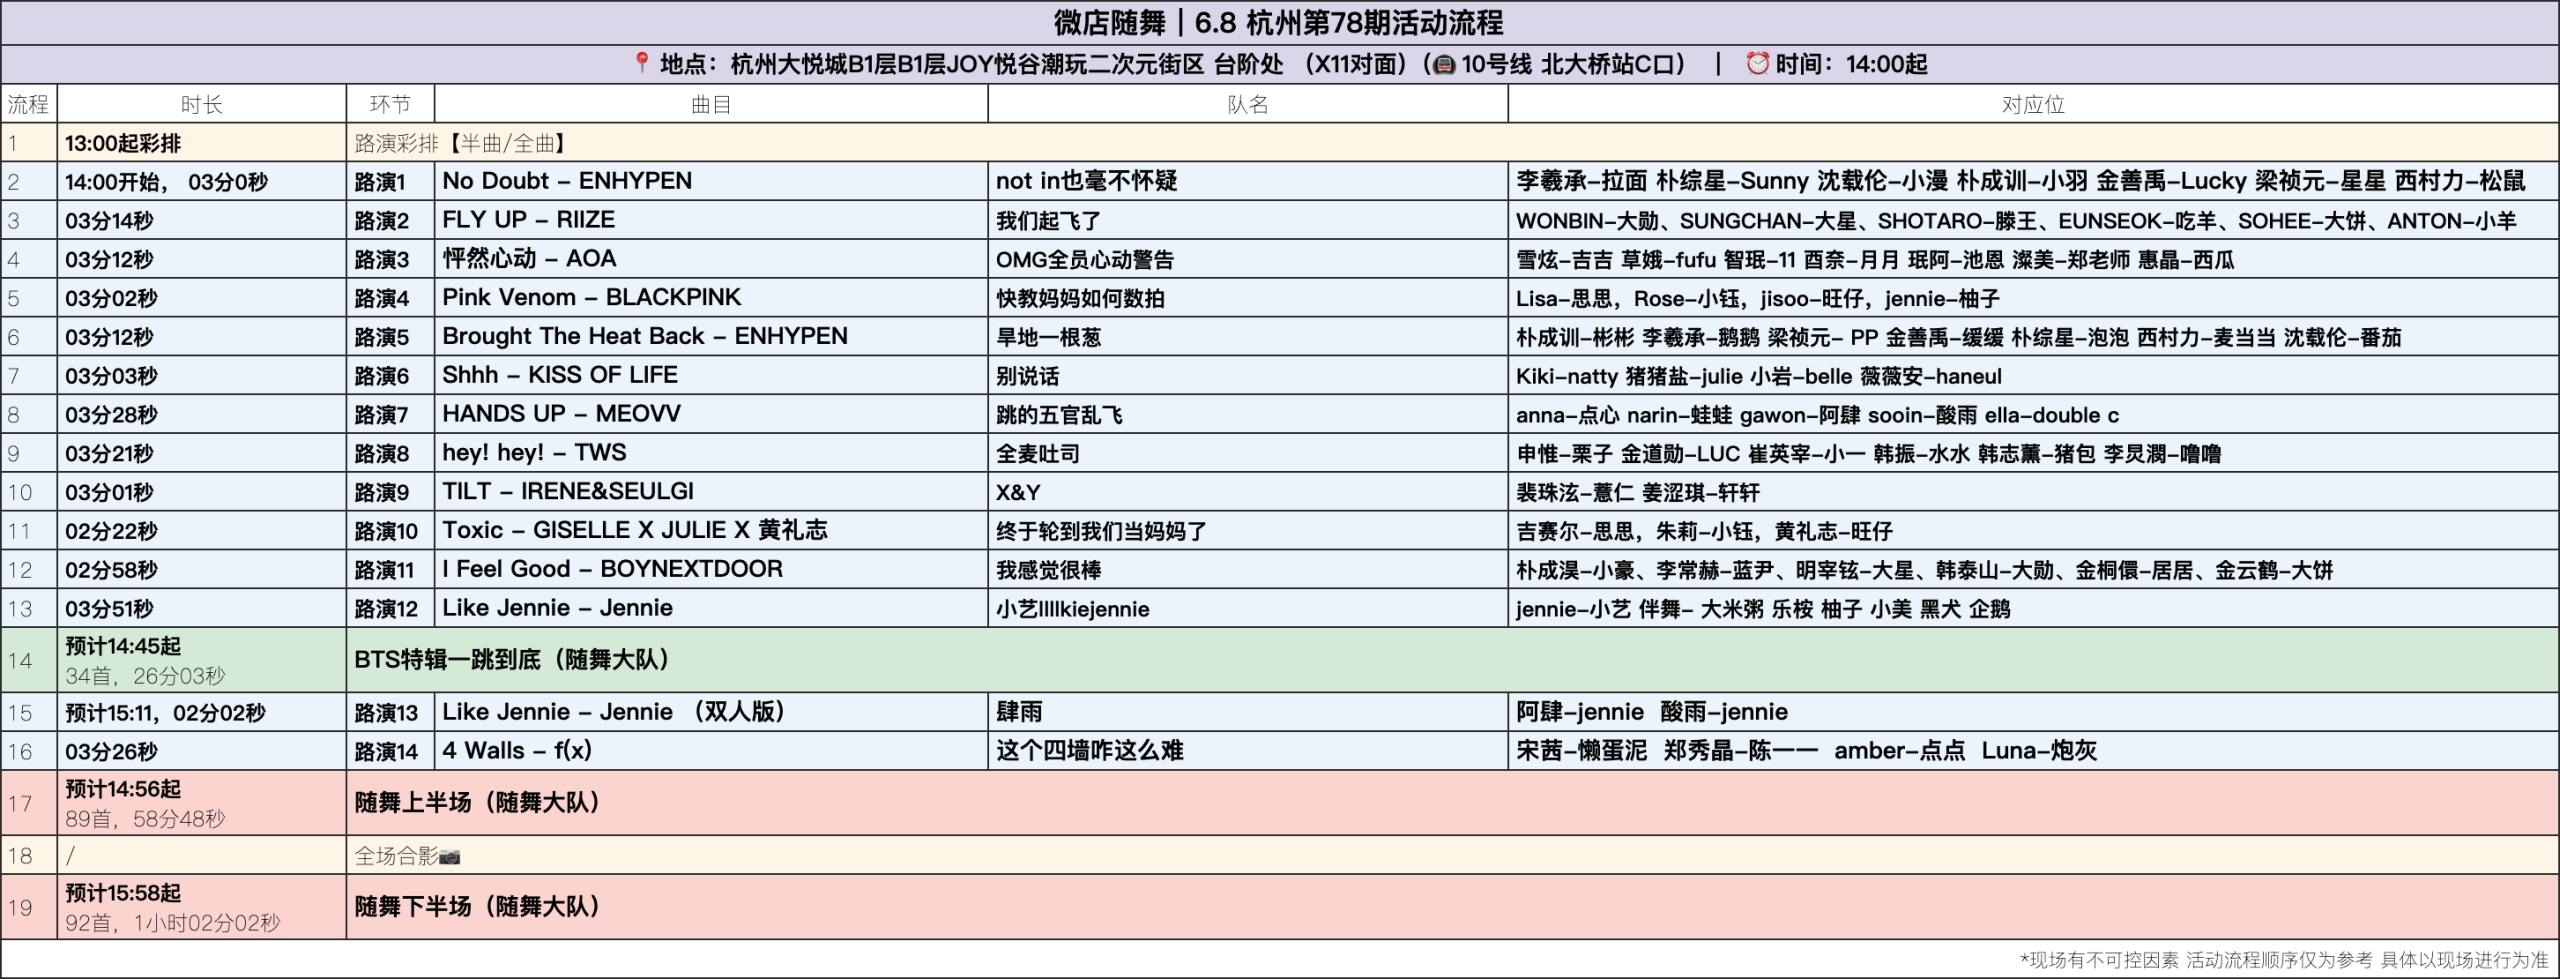2560x979 pixels.
Task: Click the cell 路演彩排【半曲/全曲】
Action: pyautogui.click(x=1452, y=143)
